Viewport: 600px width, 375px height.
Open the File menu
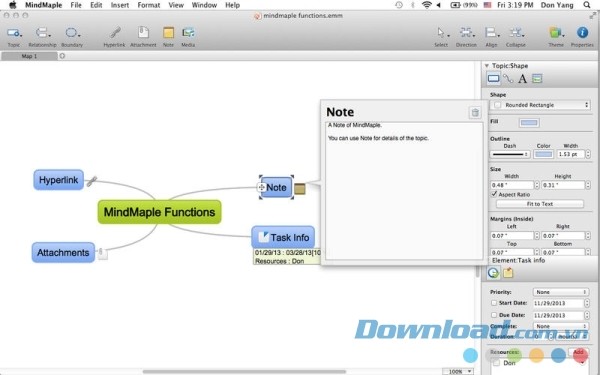(76, 5)
